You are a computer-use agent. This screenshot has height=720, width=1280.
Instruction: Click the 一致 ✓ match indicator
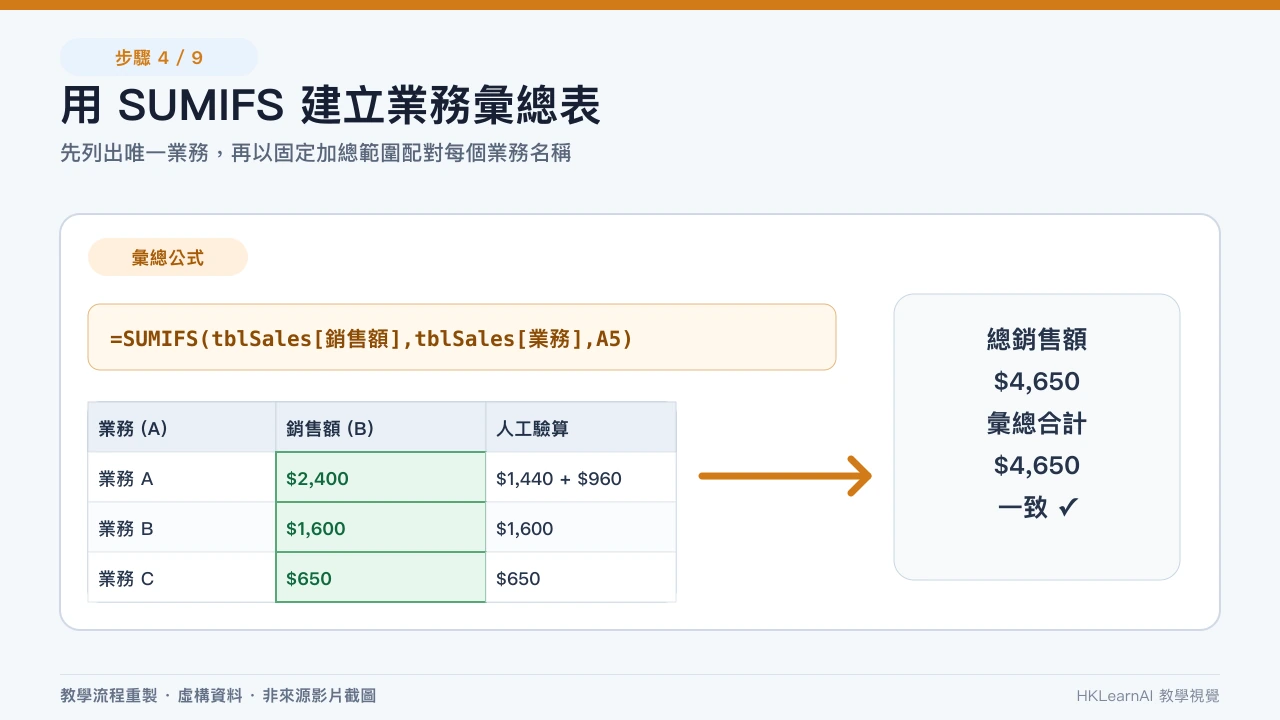pos(1037,507)
